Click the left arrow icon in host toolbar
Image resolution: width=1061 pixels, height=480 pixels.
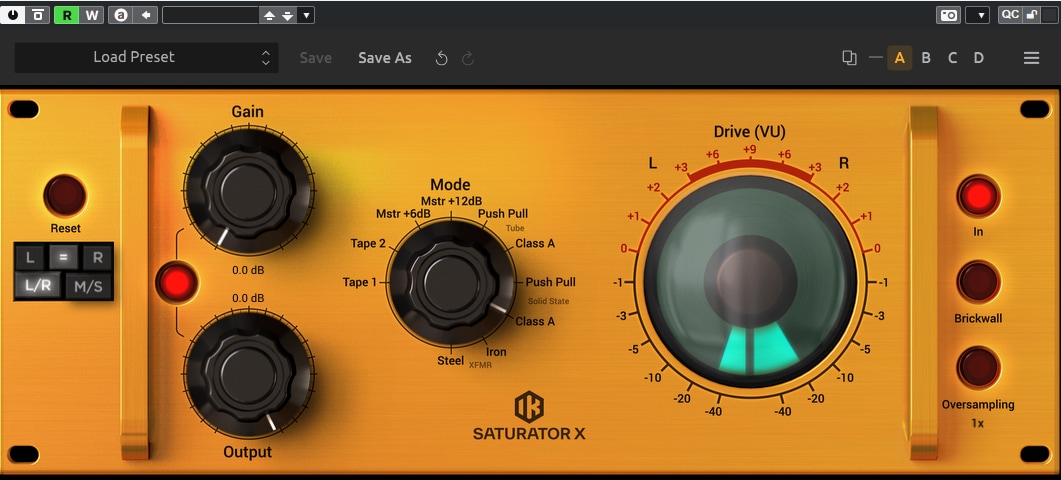point(145,14)
